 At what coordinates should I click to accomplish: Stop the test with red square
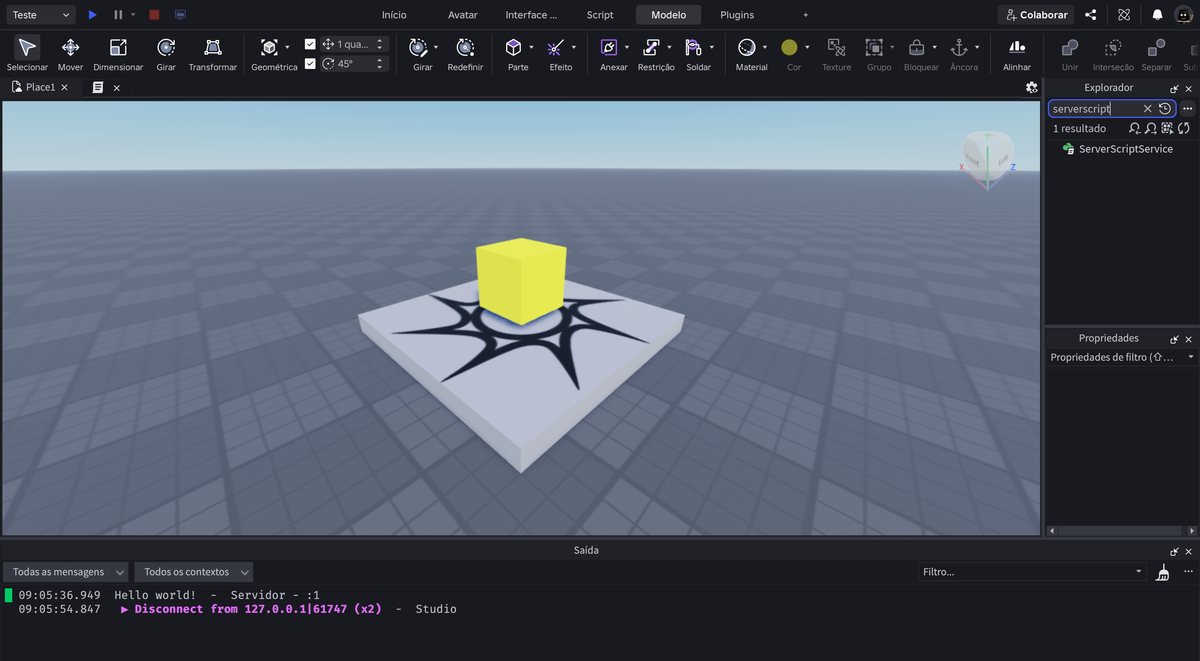pos(154,15)
